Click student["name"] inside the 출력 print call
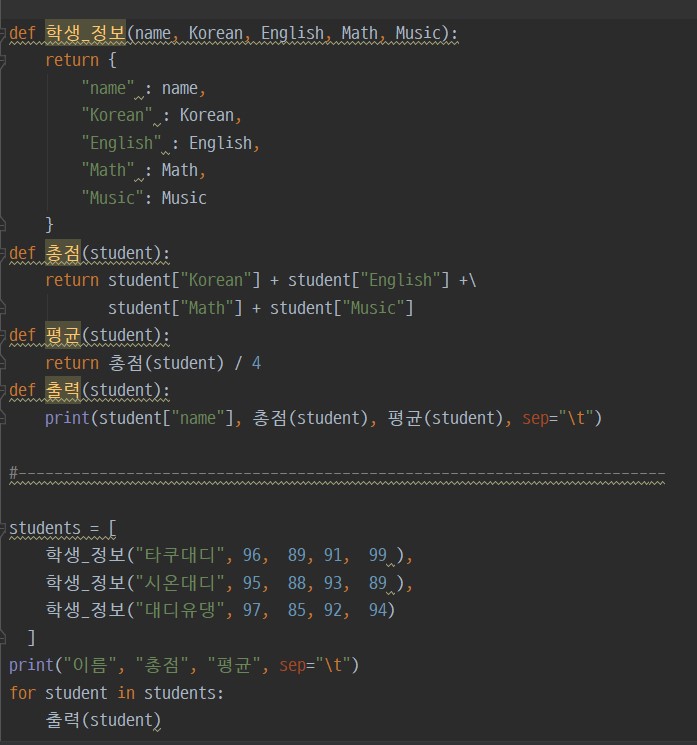 click(x=166, y=418)
